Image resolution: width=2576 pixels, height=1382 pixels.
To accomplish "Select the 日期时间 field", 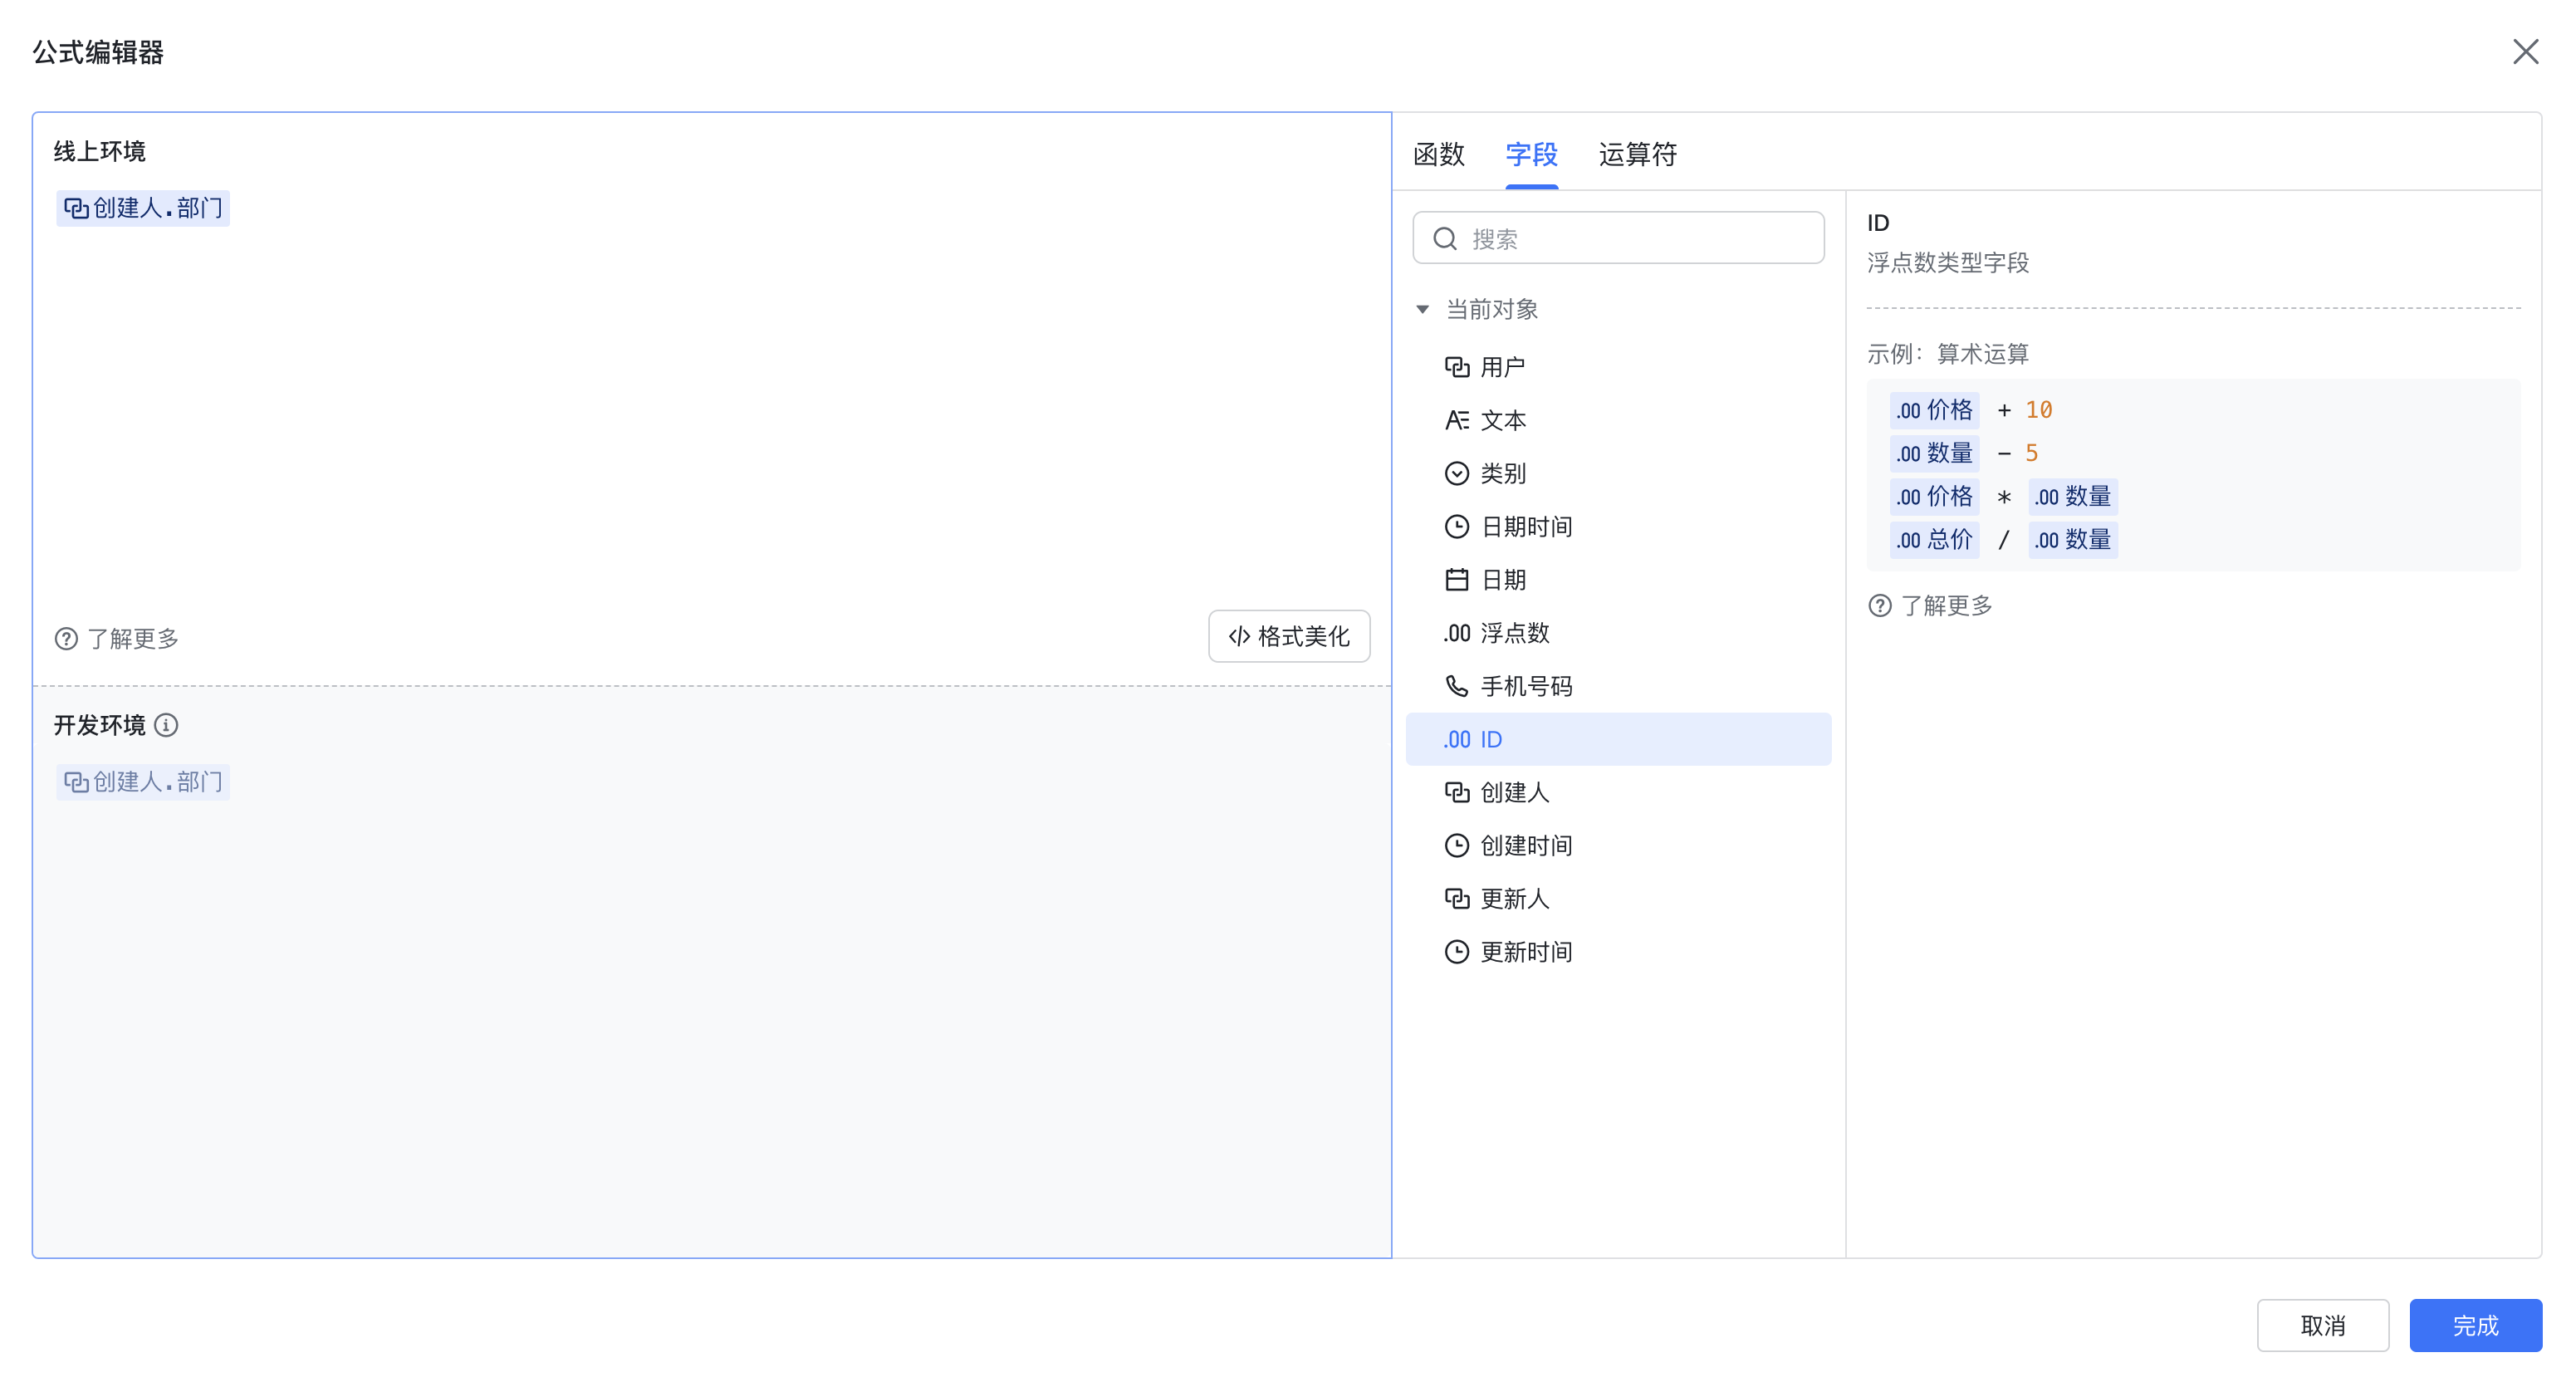I will tap(1618, 526).
